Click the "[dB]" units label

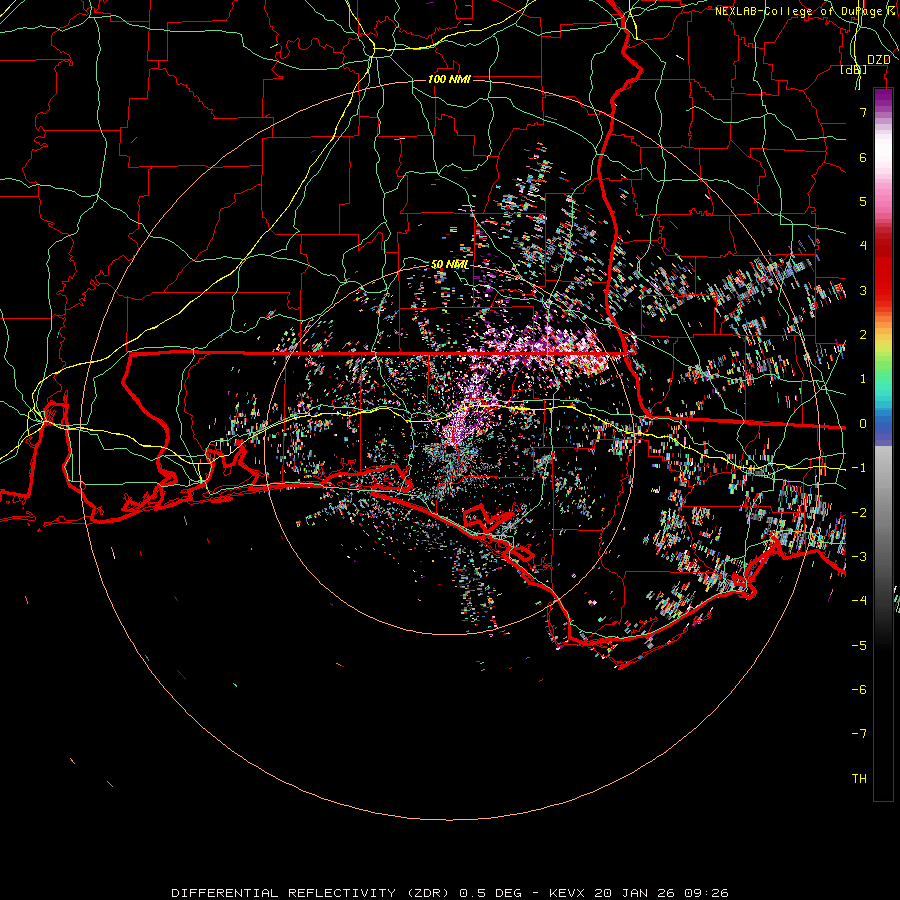pyautogui.click(x=854, y=70)
